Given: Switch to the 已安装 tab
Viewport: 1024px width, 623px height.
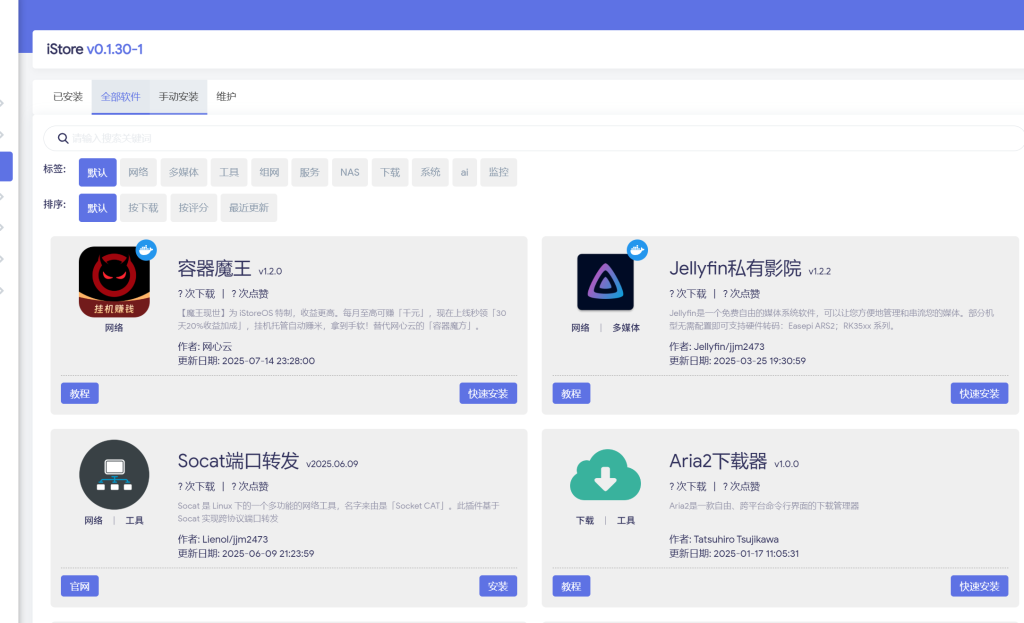Looking at the screenshot, I should [68, 97].
